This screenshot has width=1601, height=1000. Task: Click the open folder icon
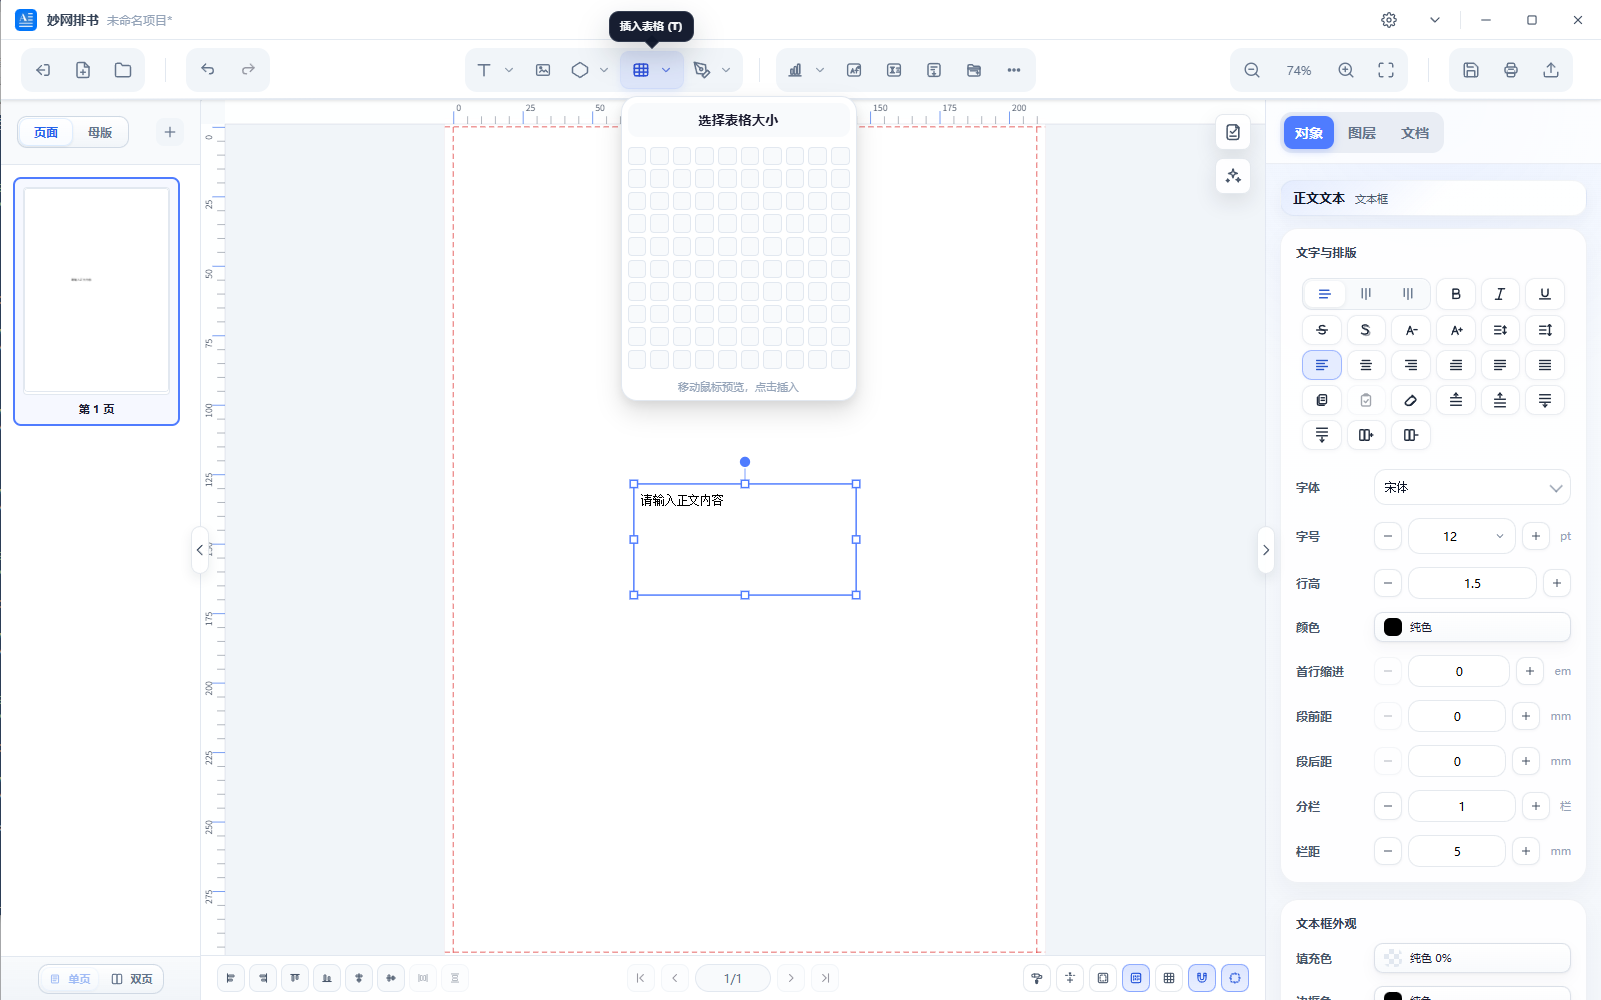click(x=123, y=70)
